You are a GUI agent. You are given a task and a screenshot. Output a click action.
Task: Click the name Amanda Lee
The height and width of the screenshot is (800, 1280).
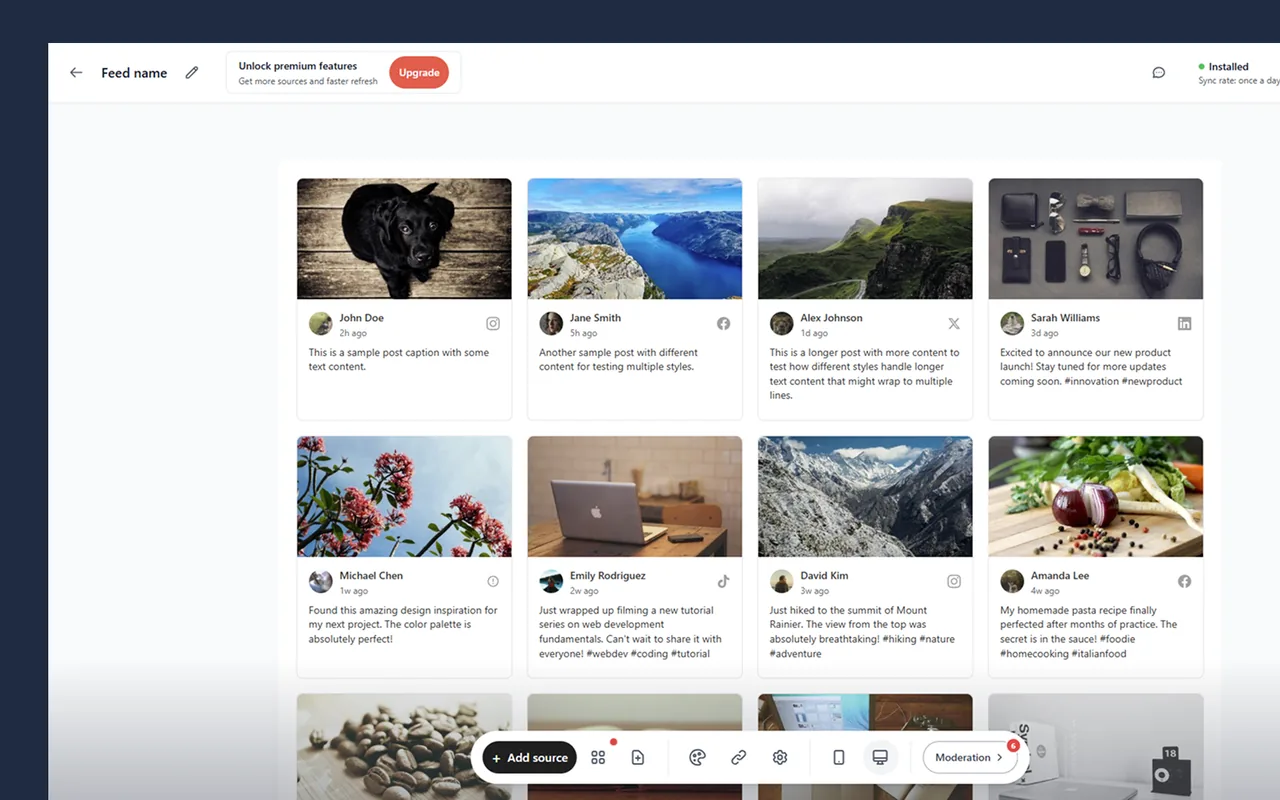pyautogui.click(x=1060, y=576)
